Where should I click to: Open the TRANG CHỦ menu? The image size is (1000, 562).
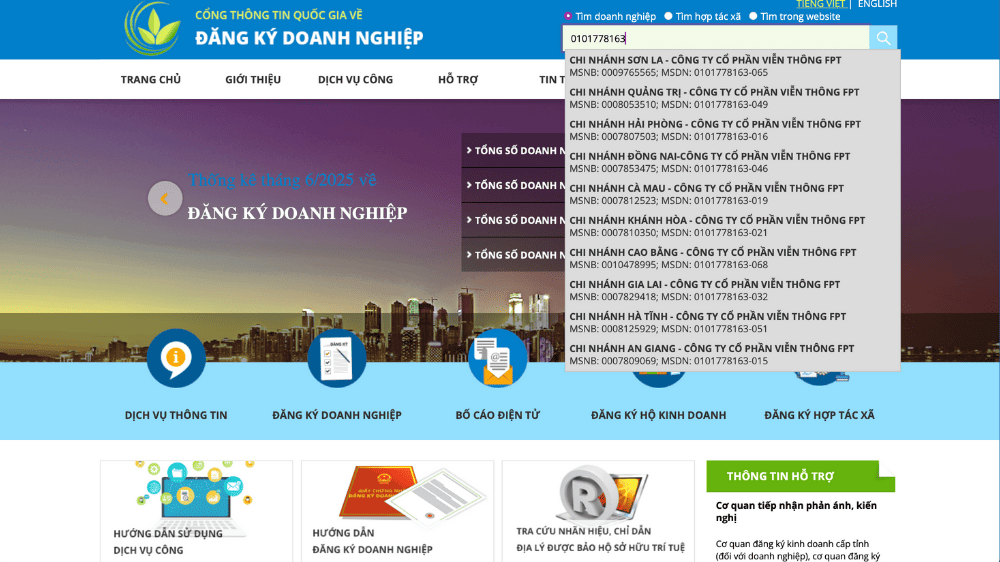(x=151, y=79)
